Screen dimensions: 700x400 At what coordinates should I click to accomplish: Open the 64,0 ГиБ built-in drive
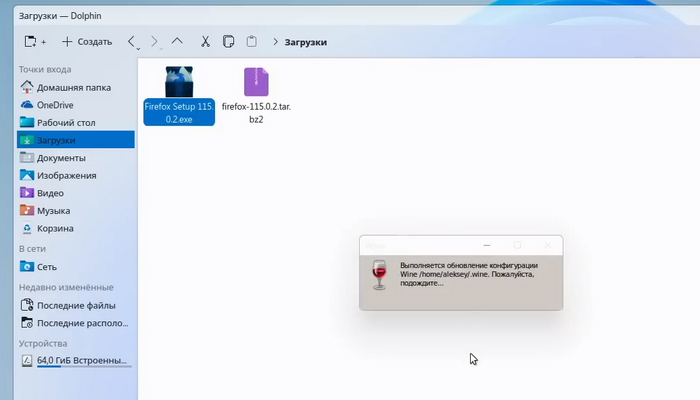[75, 360]
